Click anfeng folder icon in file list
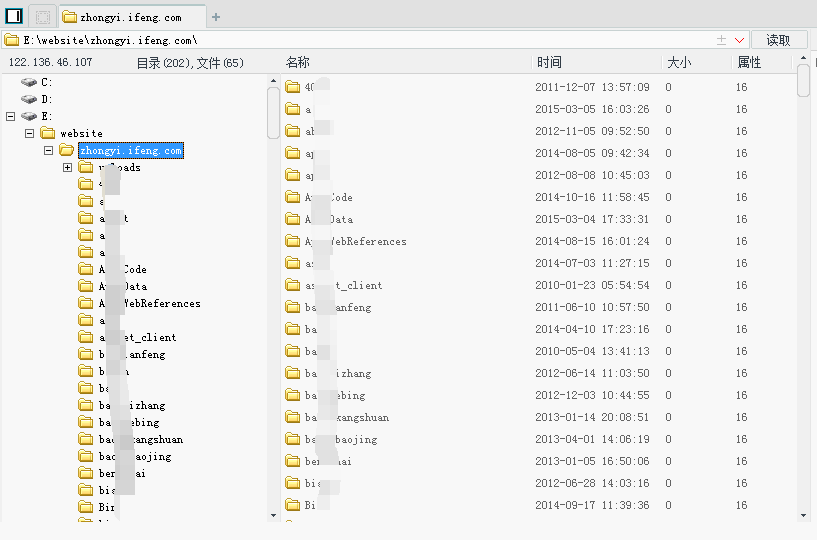This screenshot has height=540, width=817. [293, 306]
